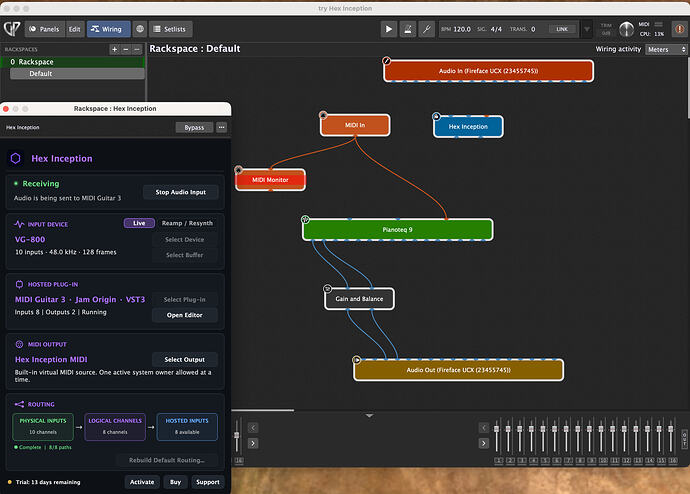This screenshot has height=494, width=690.
Task: Click the second minus button in the Rackspaces header
Action: point(137,49)
